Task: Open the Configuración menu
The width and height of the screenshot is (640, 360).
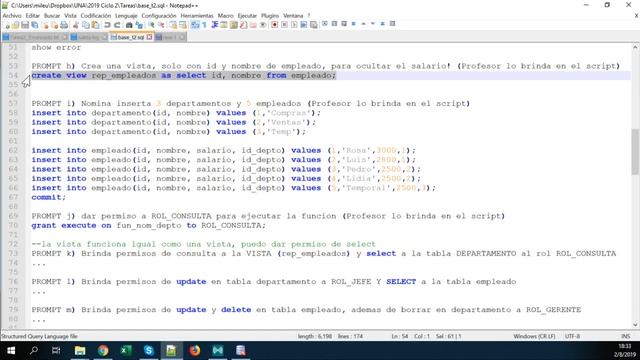Action: coord(159,16)
